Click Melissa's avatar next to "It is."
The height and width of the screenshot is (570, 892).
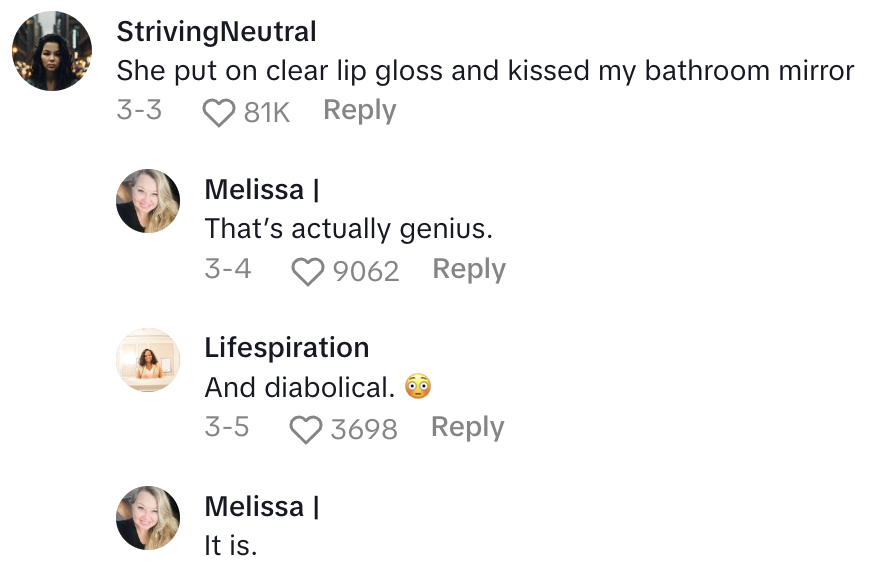[x=148, y=518]
